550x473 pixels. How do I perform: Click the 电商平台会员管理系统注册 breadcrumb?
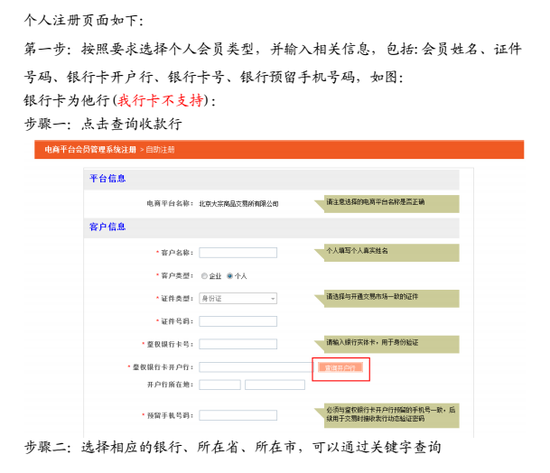pyautogui.click(x=90, y=149)
